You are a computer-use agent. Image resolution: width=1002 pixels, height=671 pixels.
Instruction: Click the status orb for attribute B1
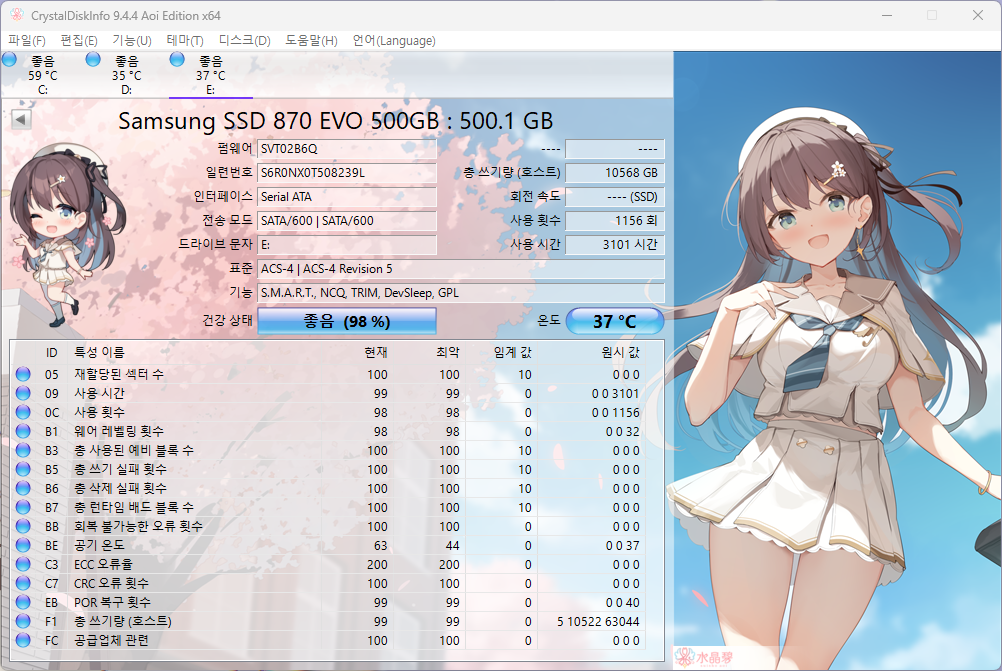coord(23,431)
